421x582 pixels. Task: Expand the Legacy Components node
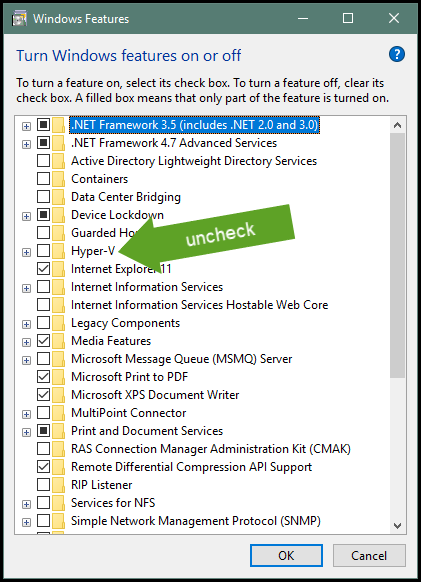tap(26, 324)
